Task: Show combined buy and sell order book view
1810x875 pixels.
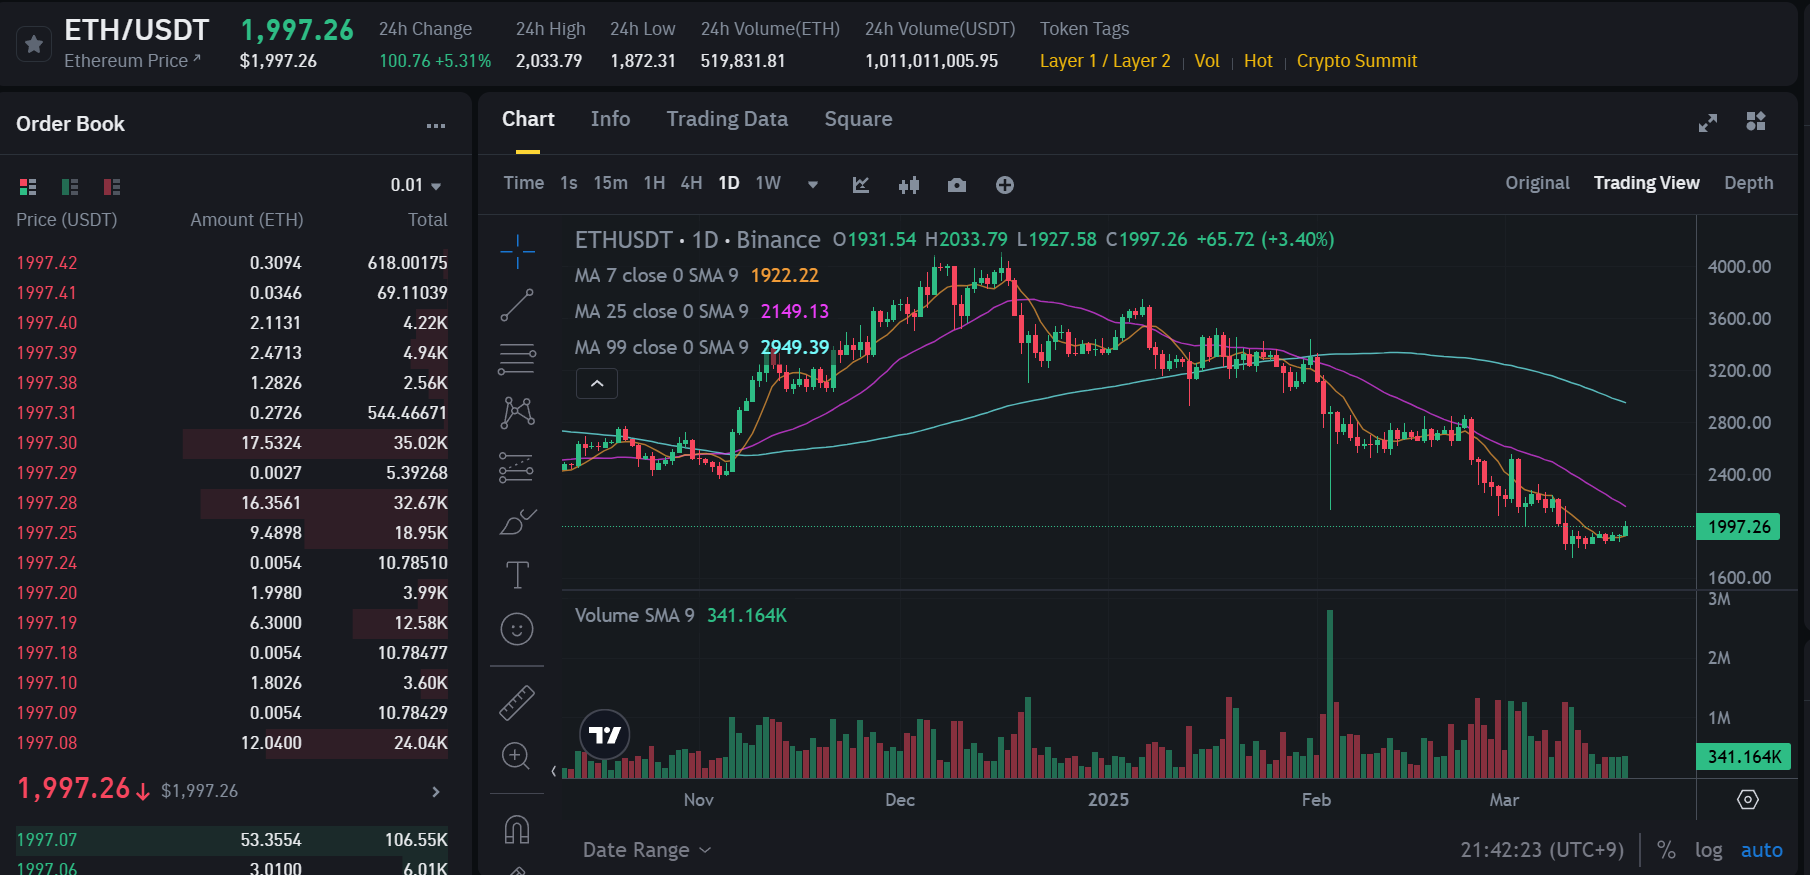Action: click(28, 187)
